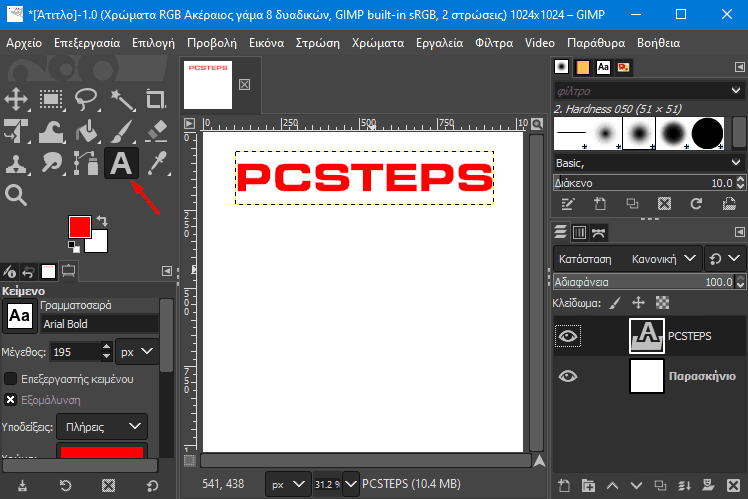Close the image tab
The height and width of the screenshot is (499, 748).
[245, 84]
